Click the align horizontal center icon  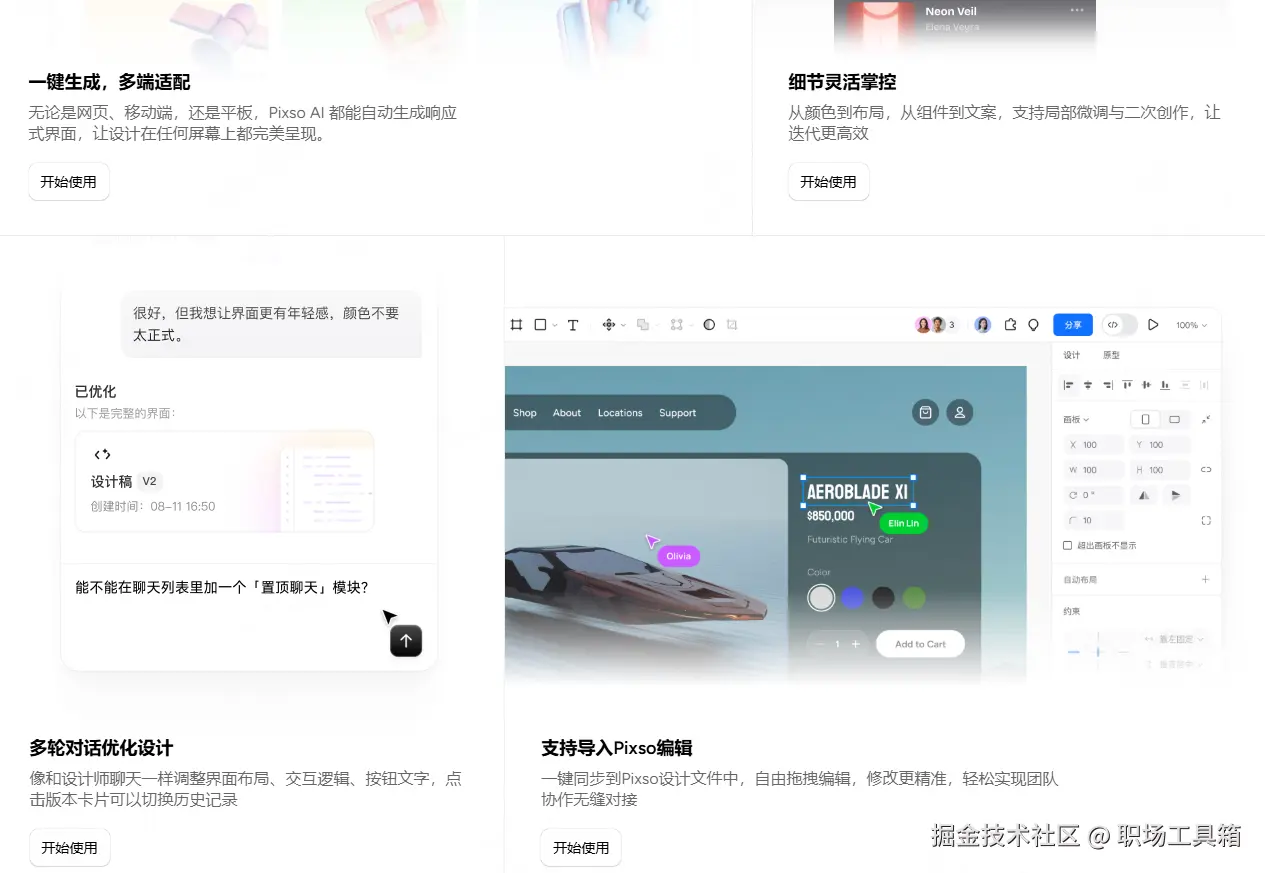tap(1088, 385)
